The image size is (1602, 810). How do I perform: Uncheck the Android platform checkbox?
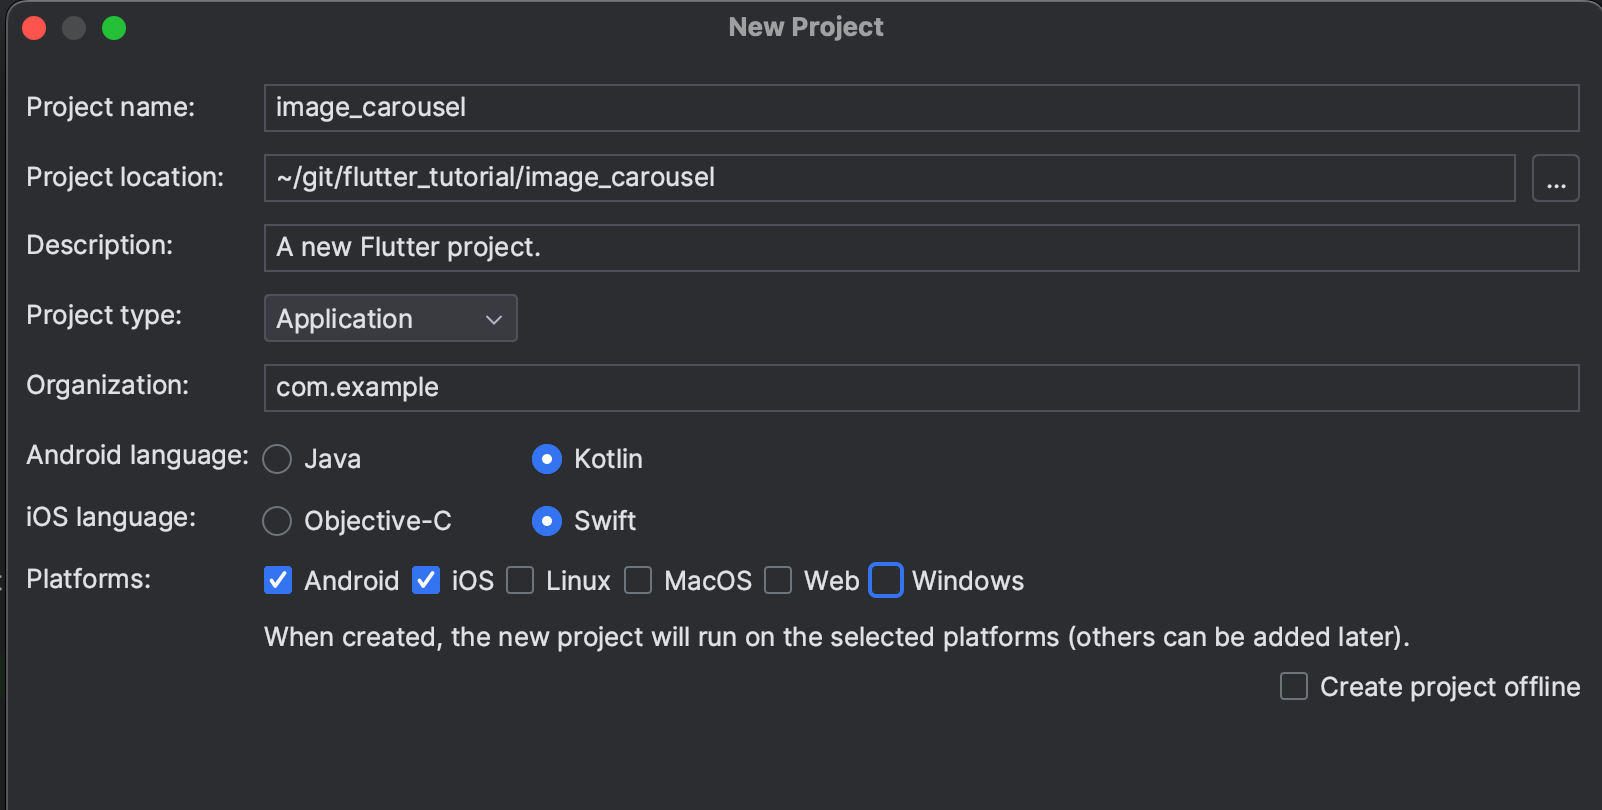(278, 580)
